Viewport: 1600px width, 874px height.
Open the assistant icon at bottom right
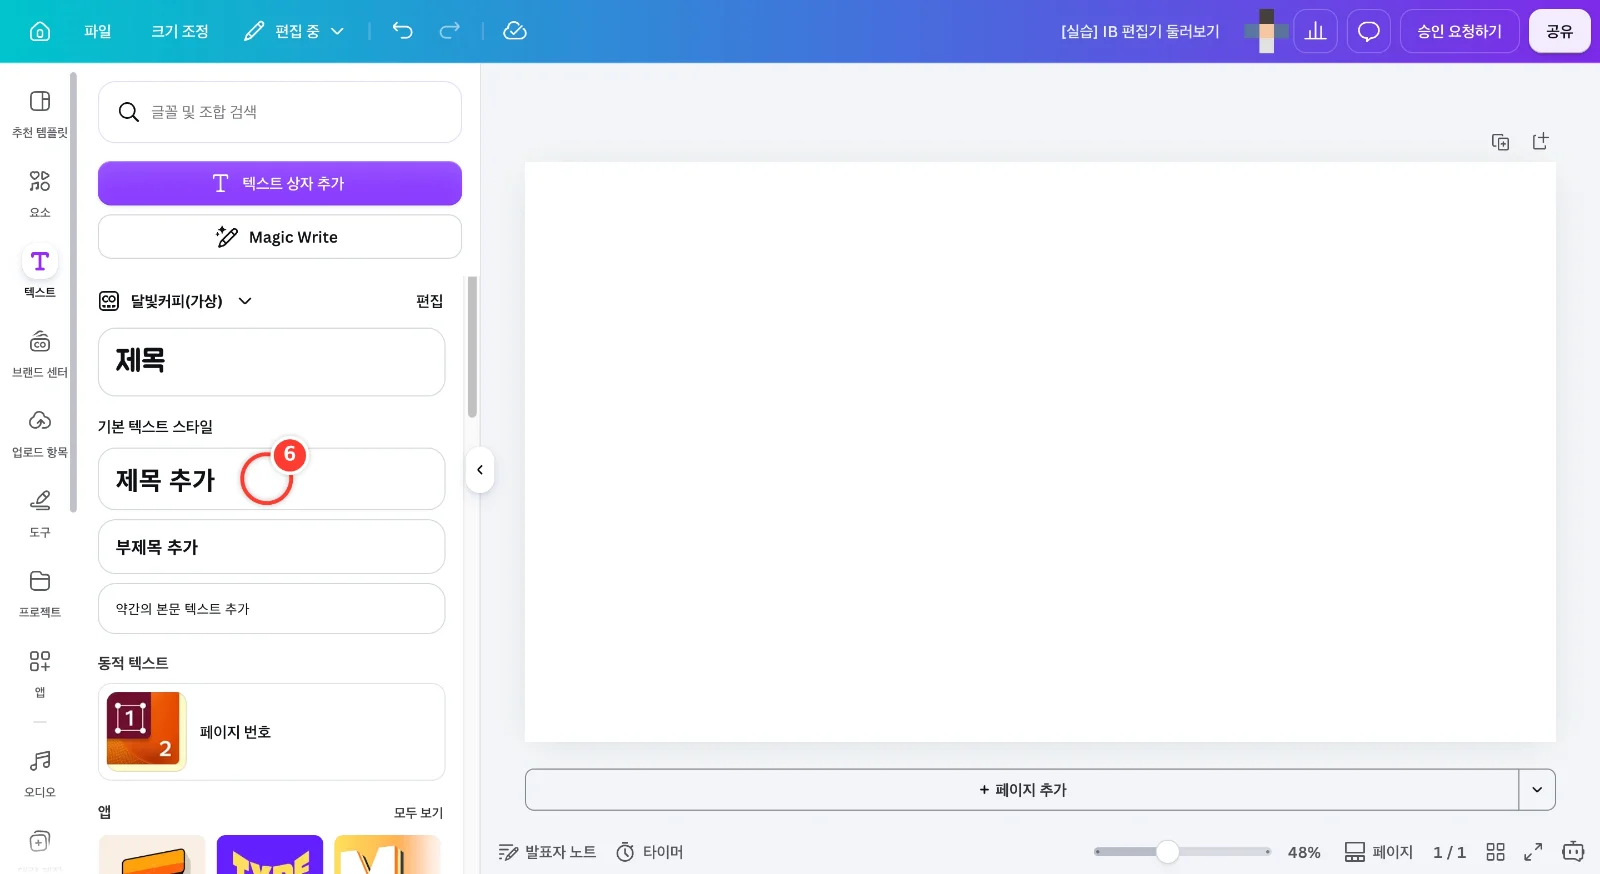(1573, 852)
